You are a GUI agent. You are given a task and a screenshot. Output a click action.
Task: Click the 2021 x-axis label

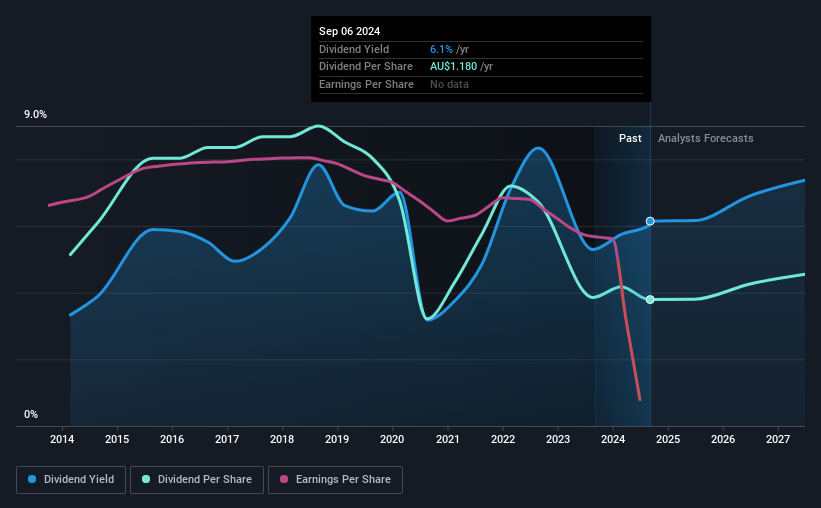coord(448,439)
